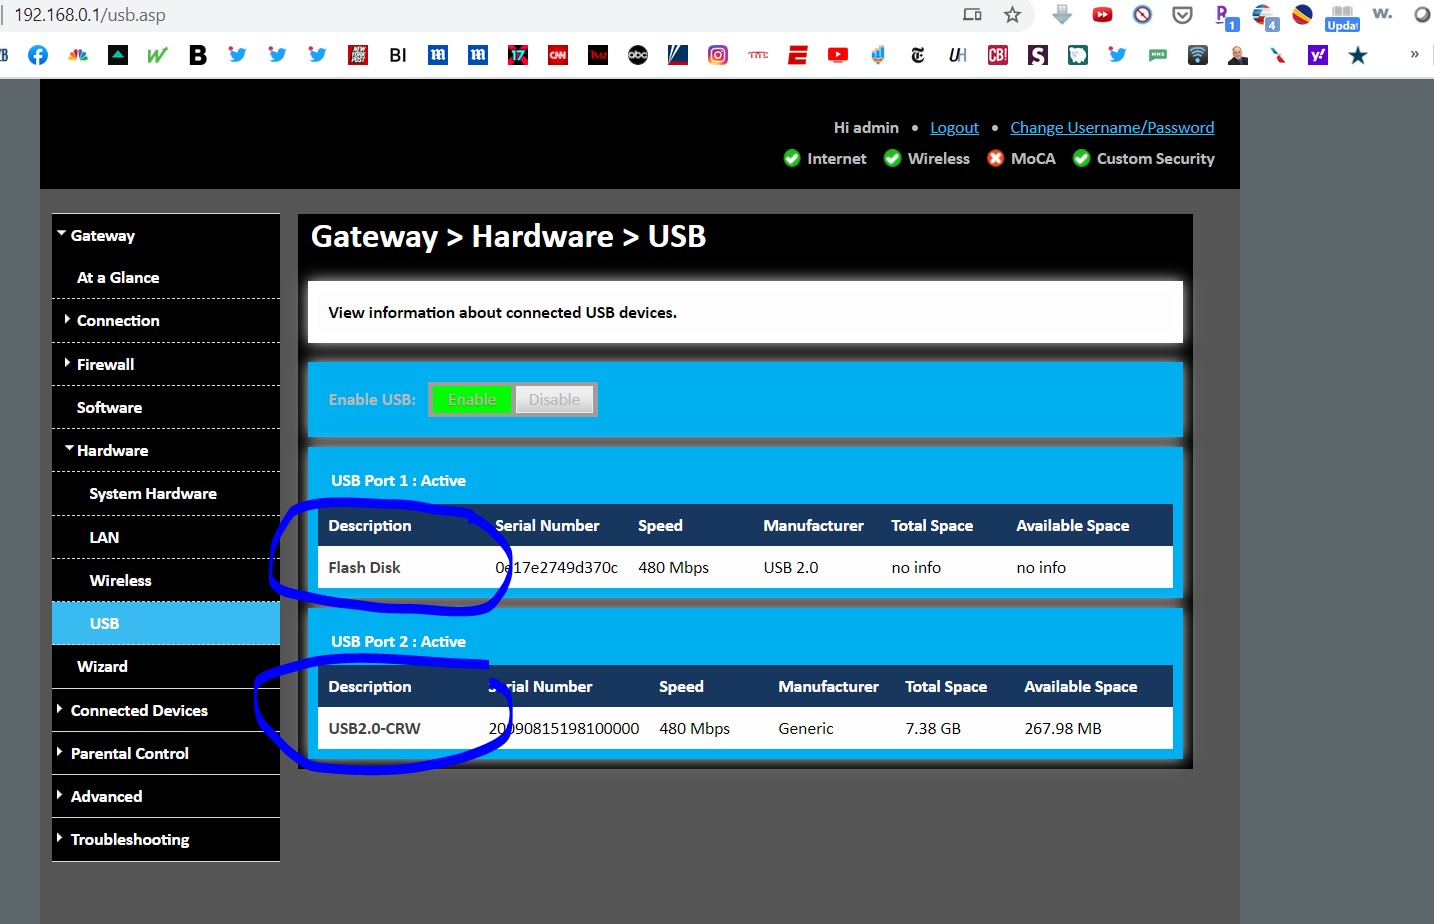Image resolution: width=1434 pixels, height=924 pixels.
Task: Click the Generic manufacturer cell
Action: (806, 729)
